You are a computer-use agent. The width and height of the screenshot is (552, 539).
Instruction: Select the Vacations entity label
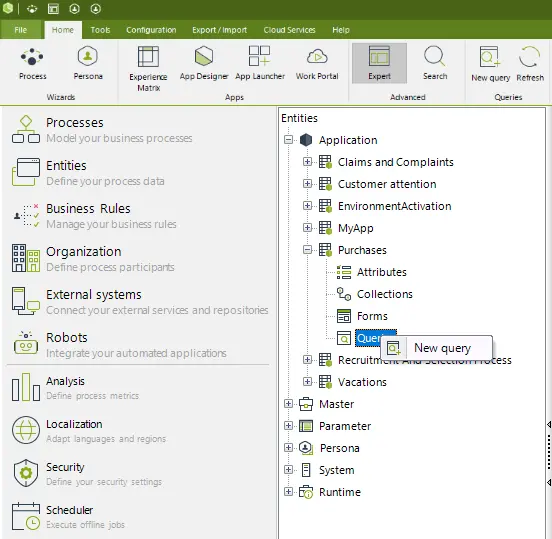coord(362,382)
